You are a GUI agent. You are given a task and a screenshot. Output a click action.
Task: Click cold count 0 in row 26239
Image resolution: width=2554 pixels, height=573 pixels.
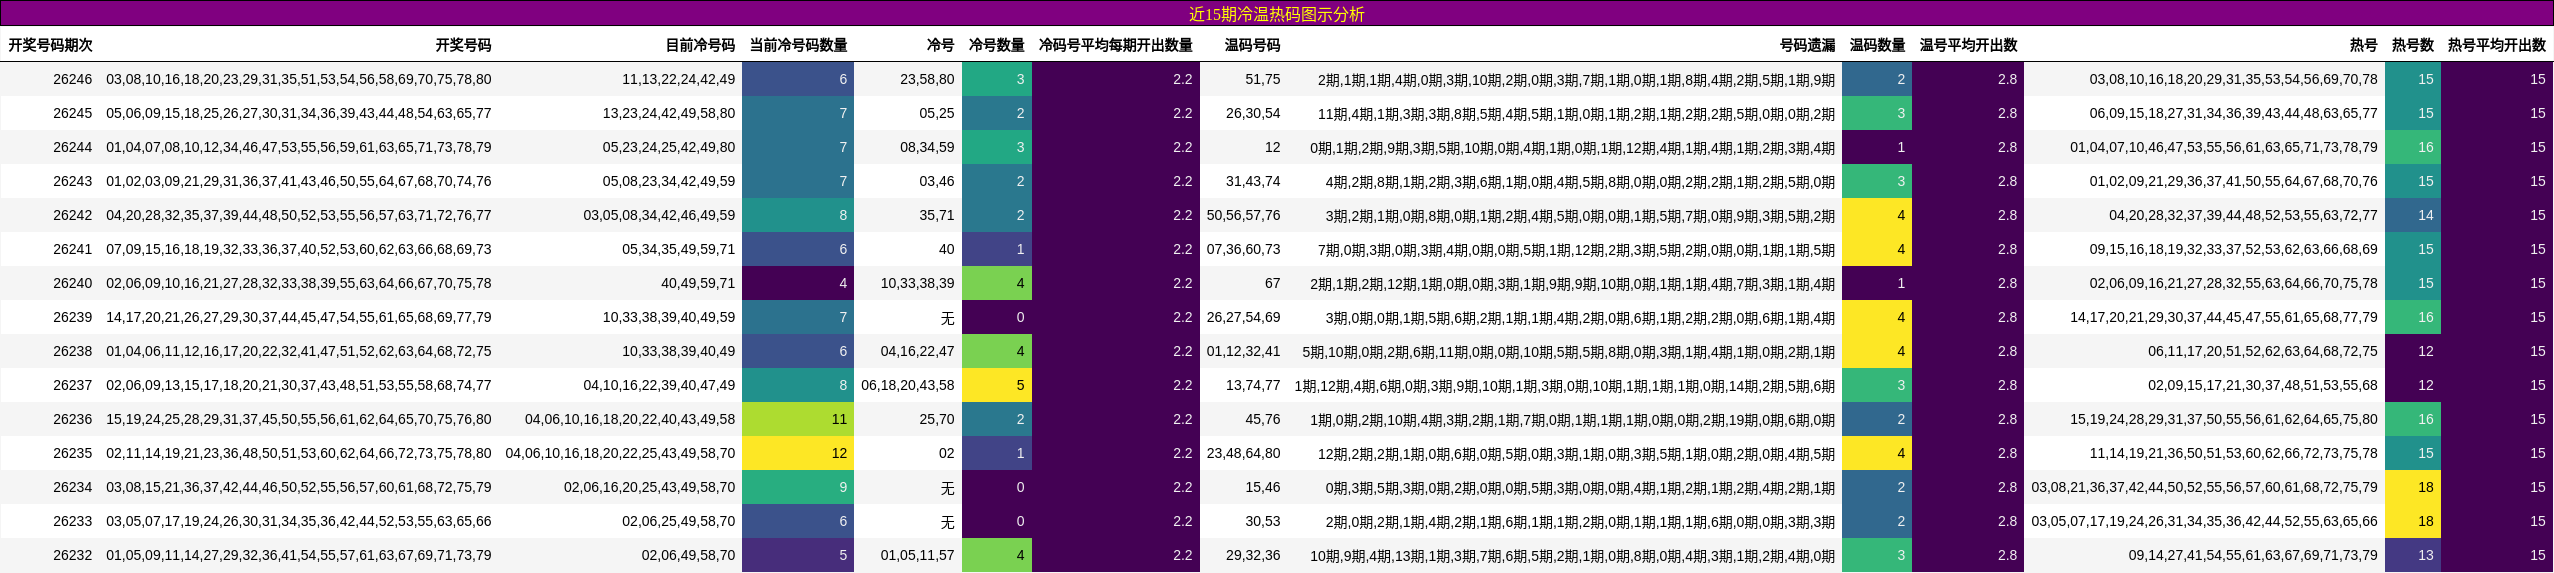[997, 317]
